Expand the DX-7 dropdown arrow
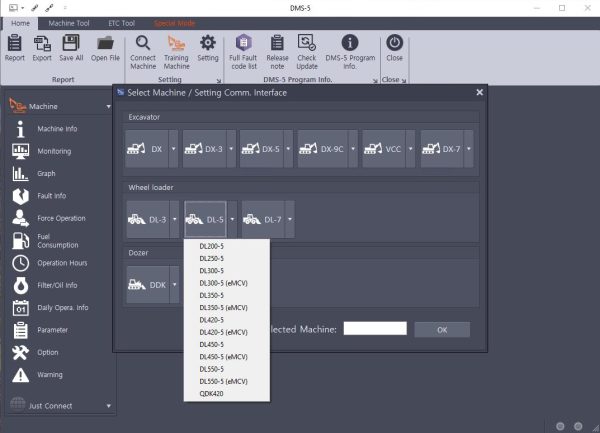 469,149
